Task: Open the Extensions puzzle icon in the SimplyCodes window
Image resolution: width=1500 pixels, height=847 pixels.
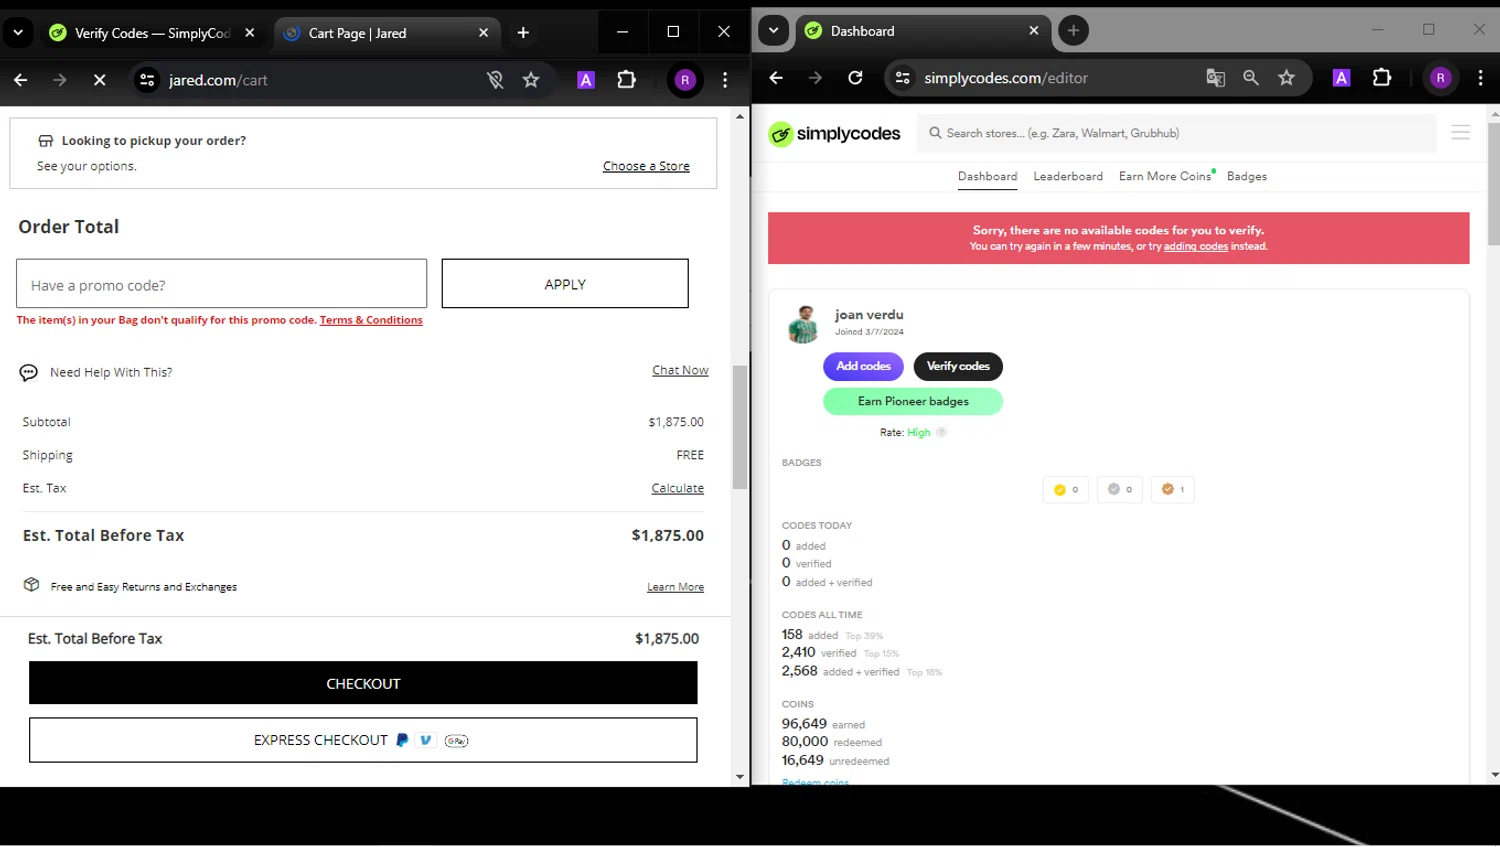Action: (1382, 78)
